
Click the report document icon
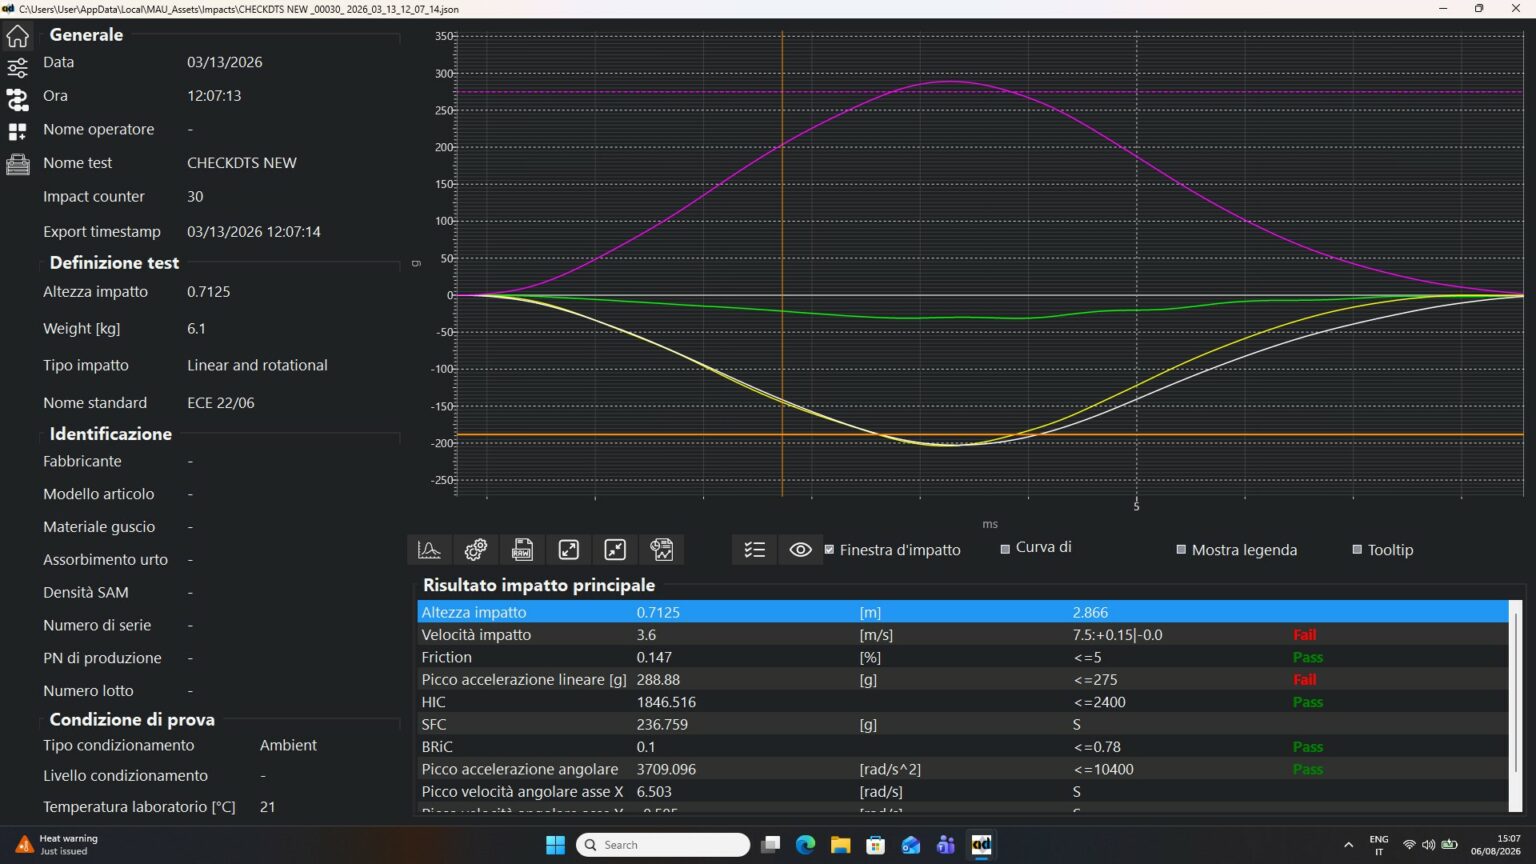point(662,549)
